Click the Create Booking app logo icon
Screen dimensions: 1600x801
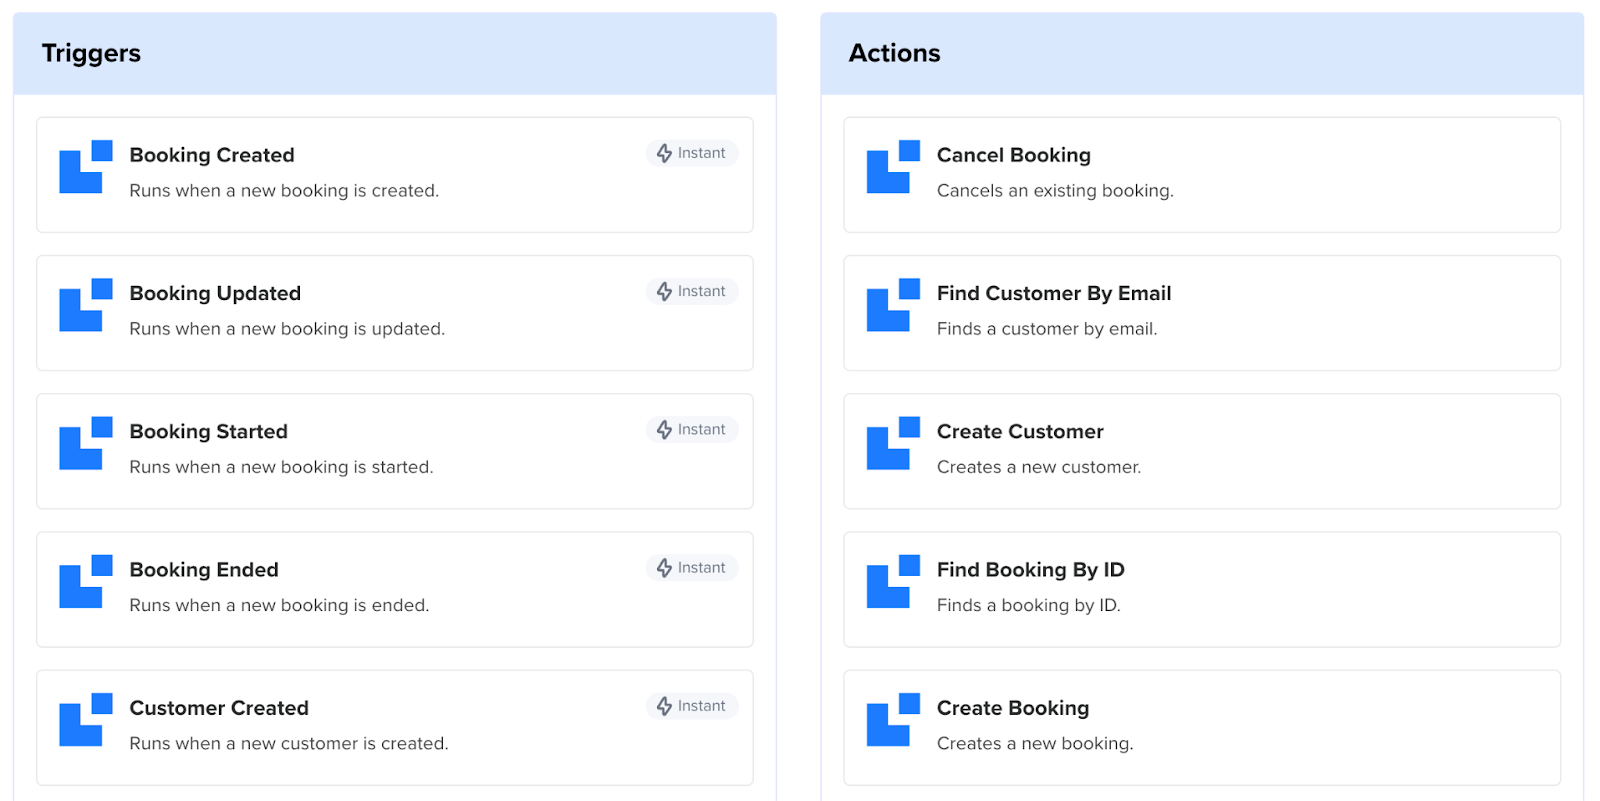pyautogui.click(x=893, y=719)
